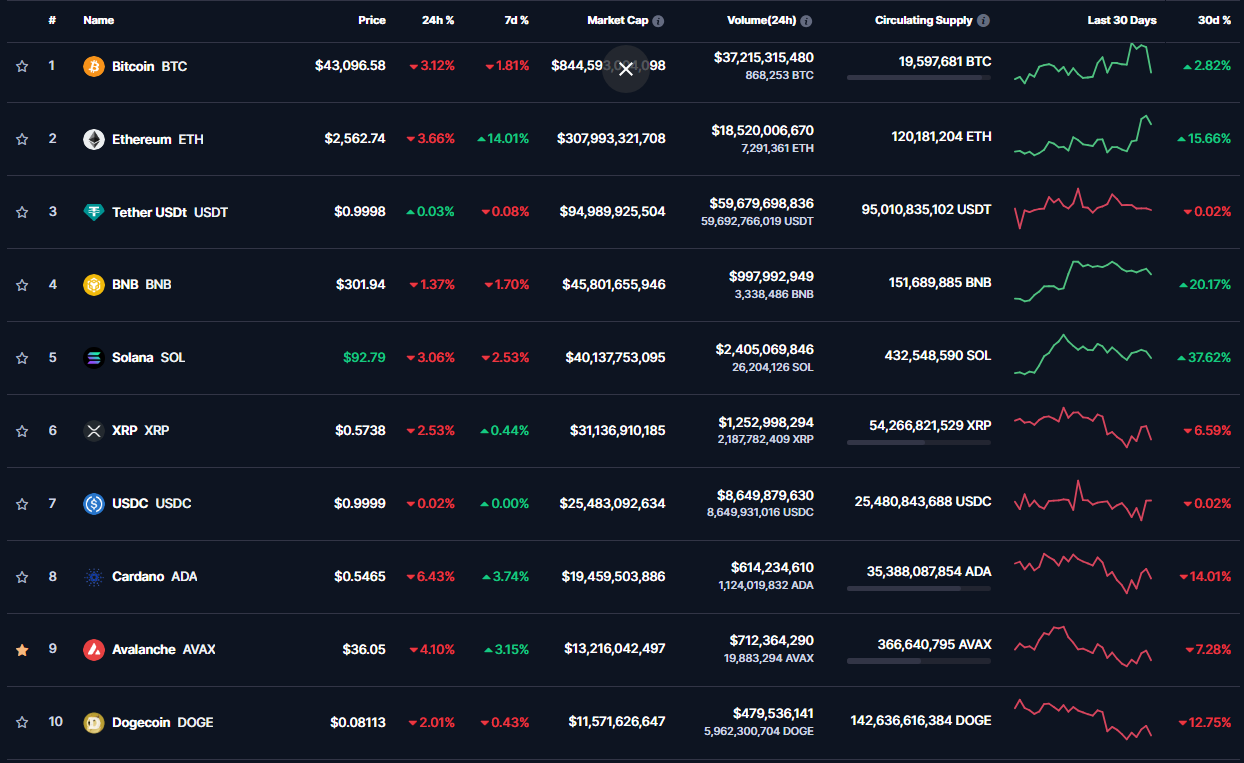This screenshot has width=1244, height=763.
Task: Sort by the 7d % column header
Action: click(x=517, y=20)
